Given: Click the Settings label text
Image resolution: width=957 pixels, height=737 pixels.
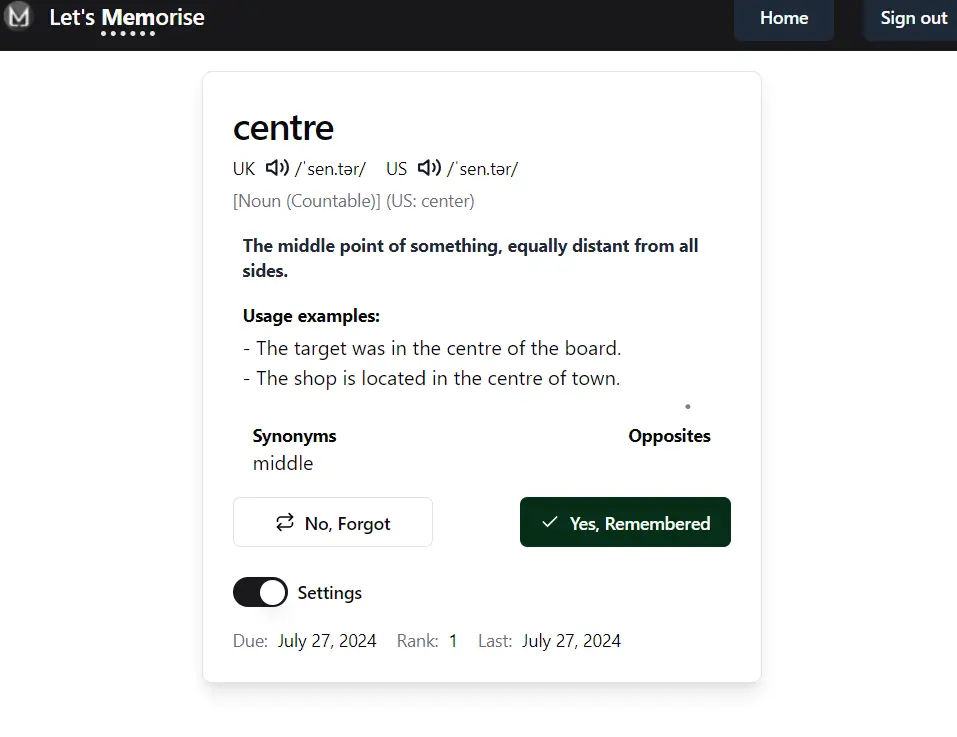Looking at the screenshot, I should click(330, 592).
